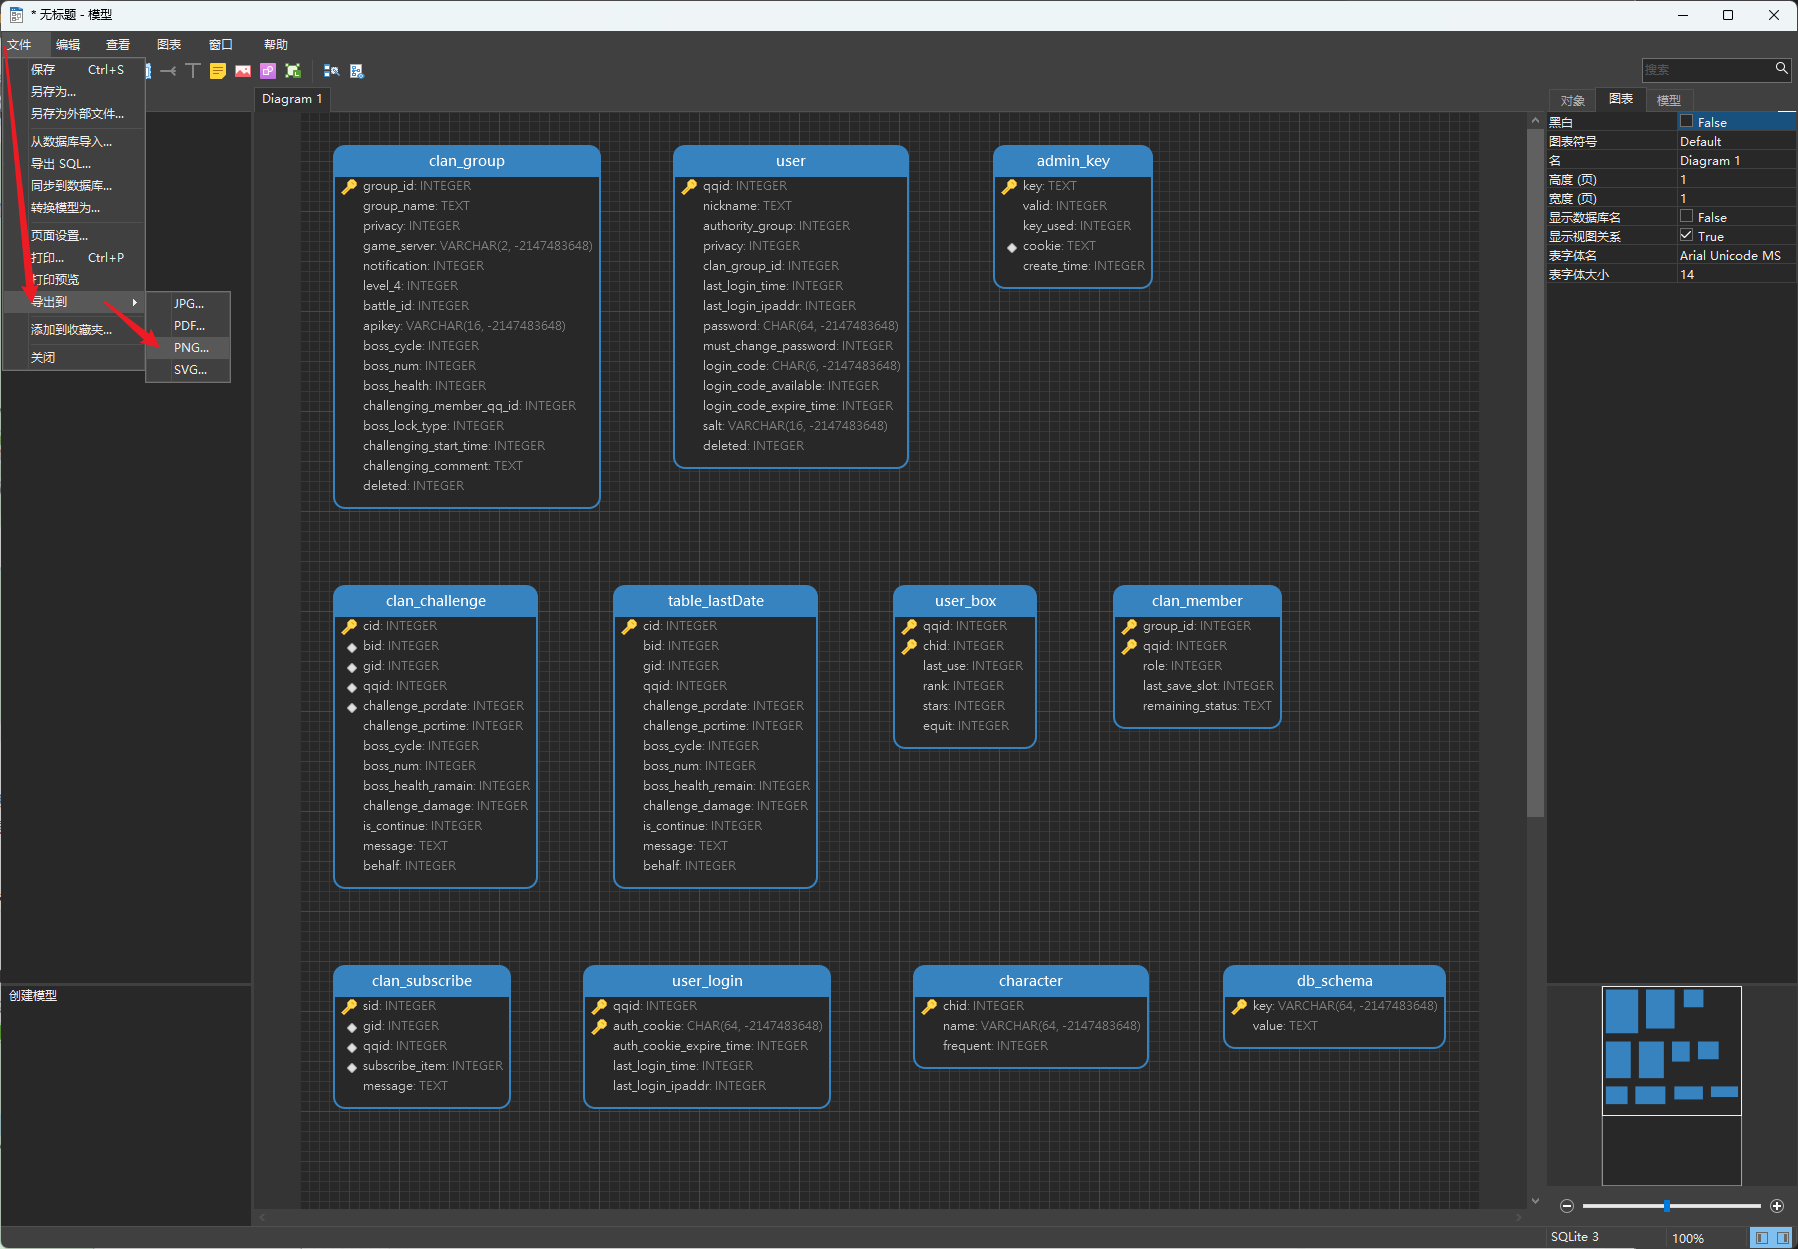The width and height of the screenshot is (1798, 1249).
Task: Open the 表字体名 Arial Unicode MS dropdown
Action: pyautogui.click(x=1736, y=255)
